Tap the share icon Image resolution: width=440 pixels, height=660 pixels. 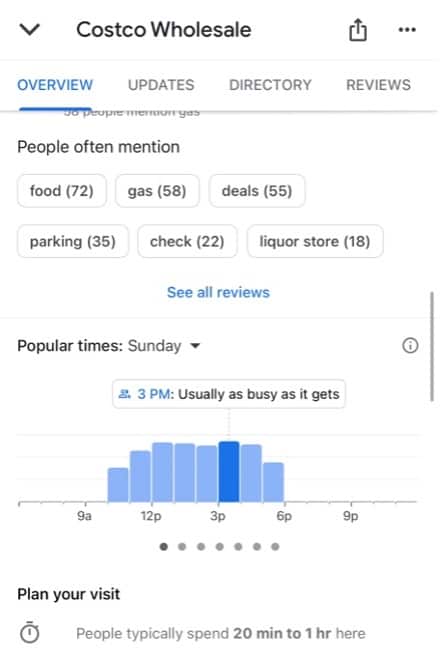[357, 29]
